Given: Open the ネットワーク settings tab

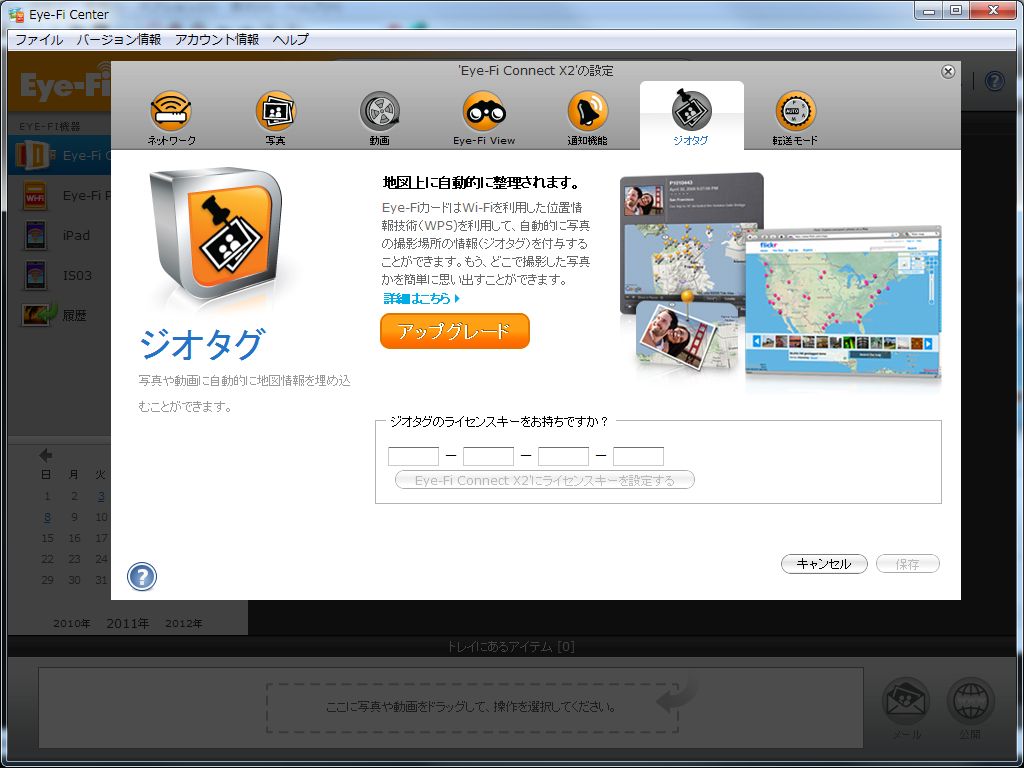Looking at the screenshot, I should (x=171, y=118).
